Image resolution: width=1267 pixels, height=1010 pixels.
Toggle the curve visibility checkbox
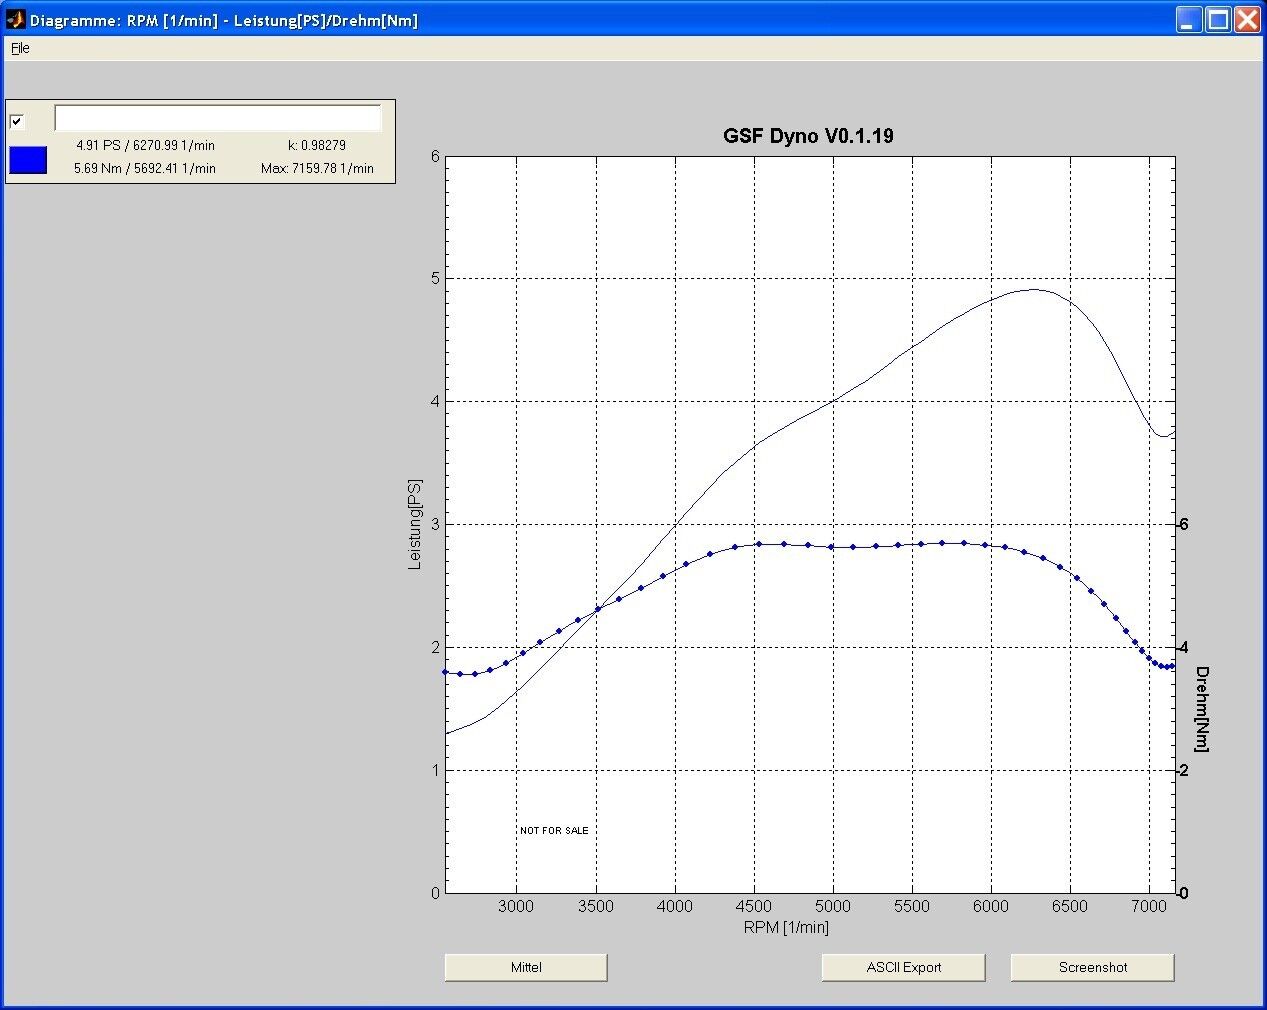pyautogui.click(x=17, y=121)
